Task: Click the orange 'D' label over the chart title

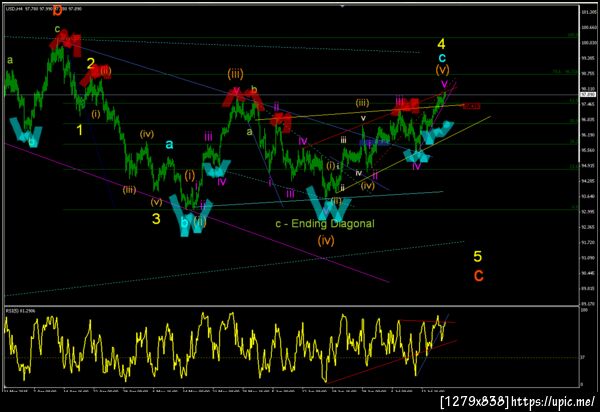Action: (x=57, y=11)
